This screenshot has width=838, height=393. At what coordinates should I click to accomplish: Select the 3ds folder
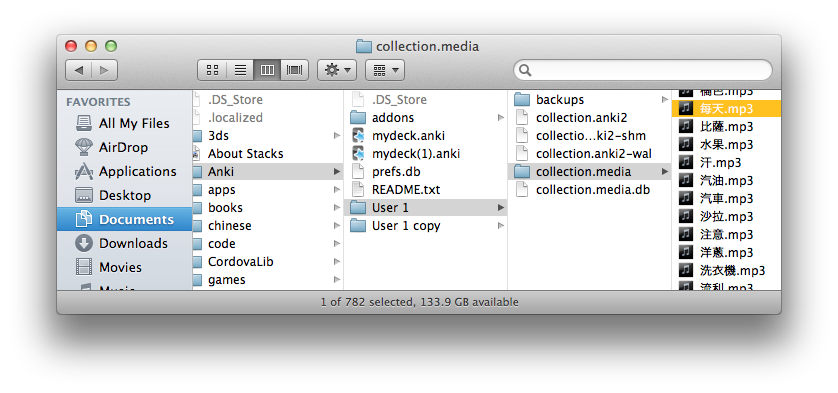click(x=268, y=136)
